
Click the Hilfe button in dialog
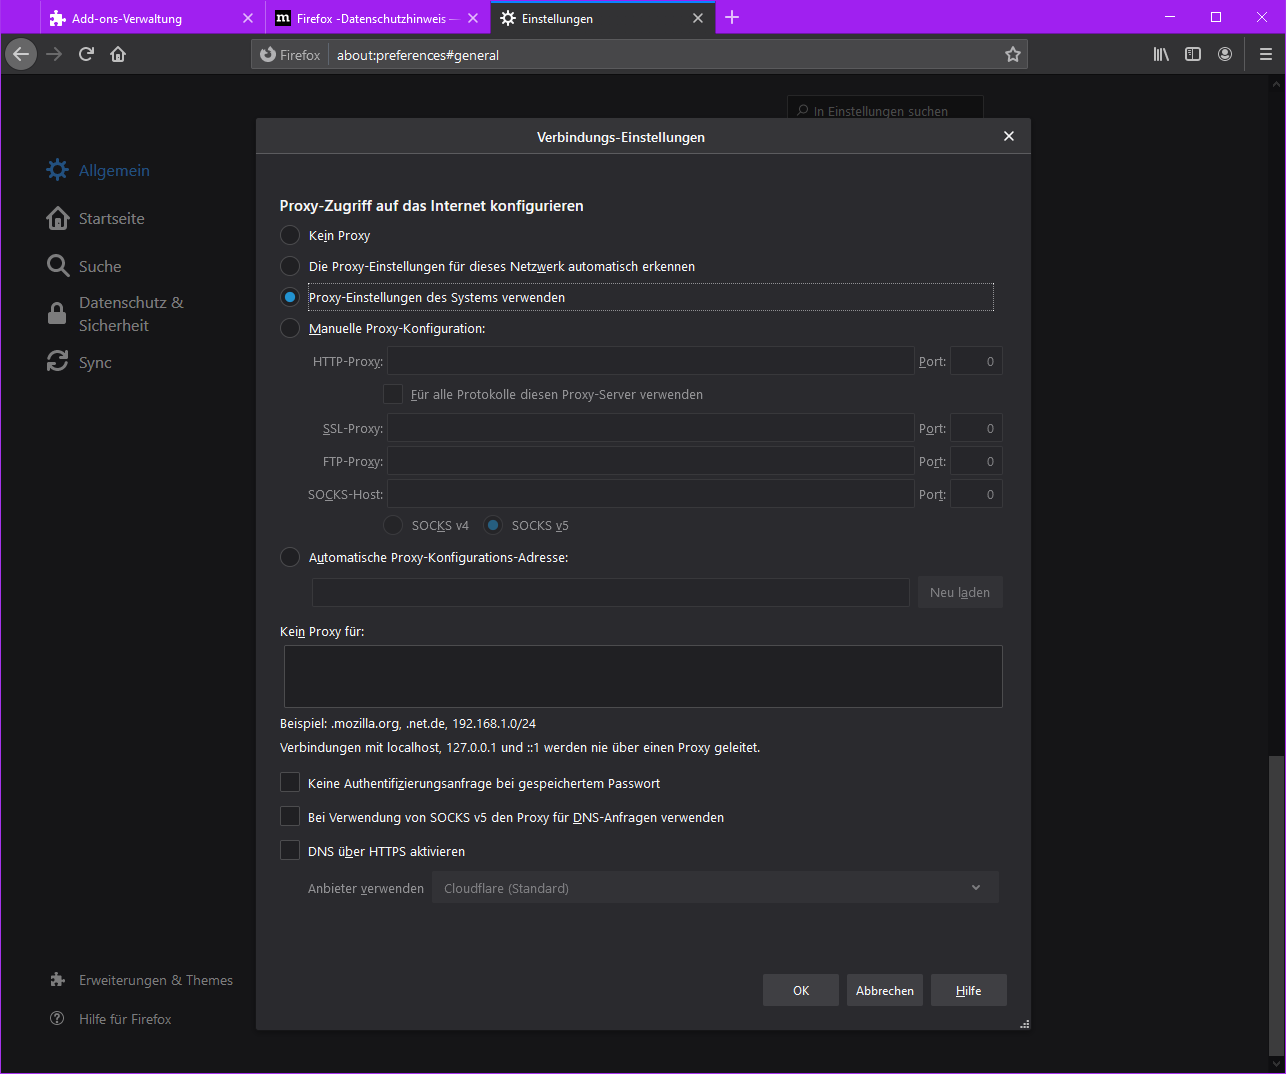[969, 990]
